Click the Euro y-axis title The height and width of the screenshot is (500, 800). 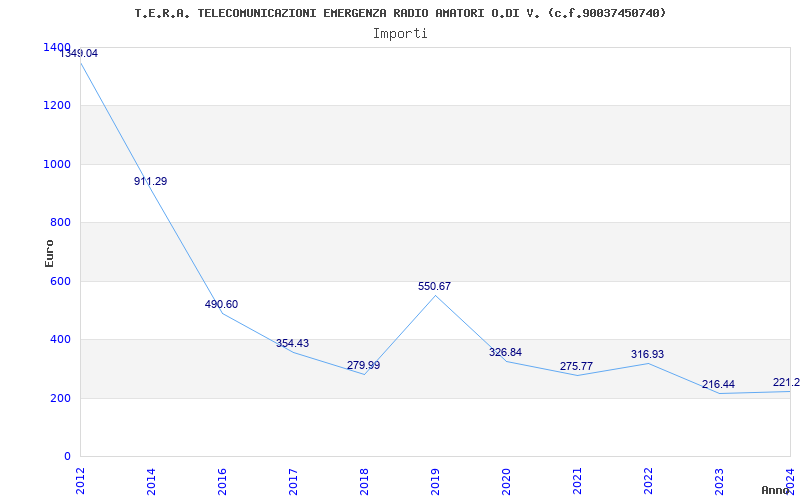pyautogui.click(x=49, y=253)
